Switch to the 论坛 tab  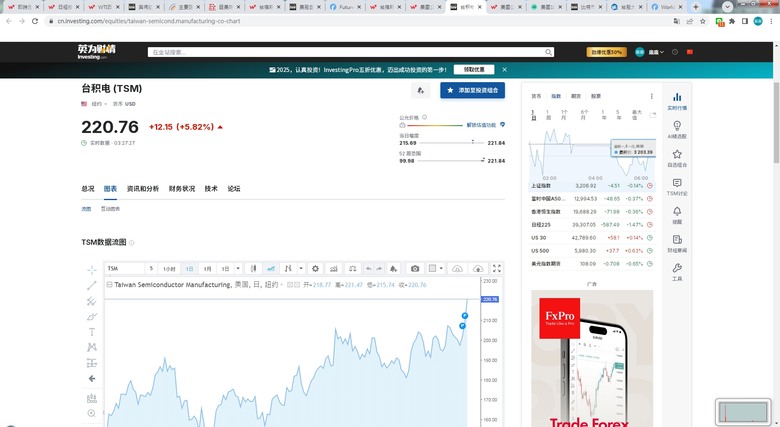[234, 189]
